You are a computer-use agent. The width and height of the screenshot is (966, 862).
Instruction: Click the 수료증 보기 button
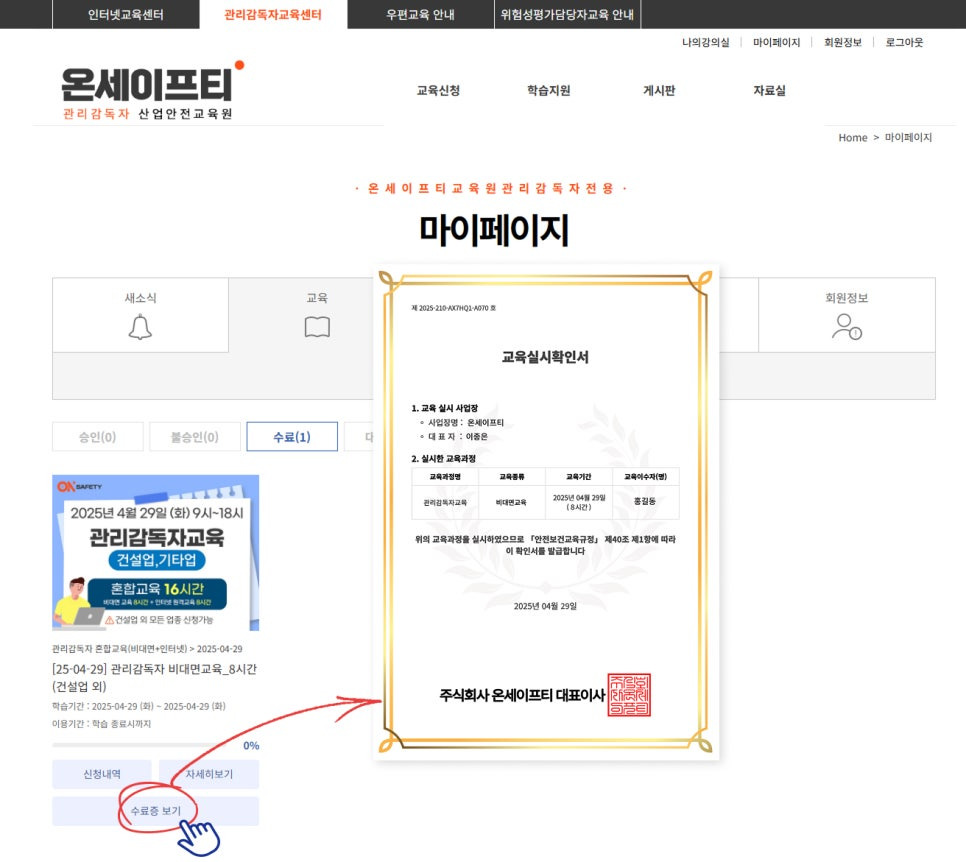pos(155,811)
